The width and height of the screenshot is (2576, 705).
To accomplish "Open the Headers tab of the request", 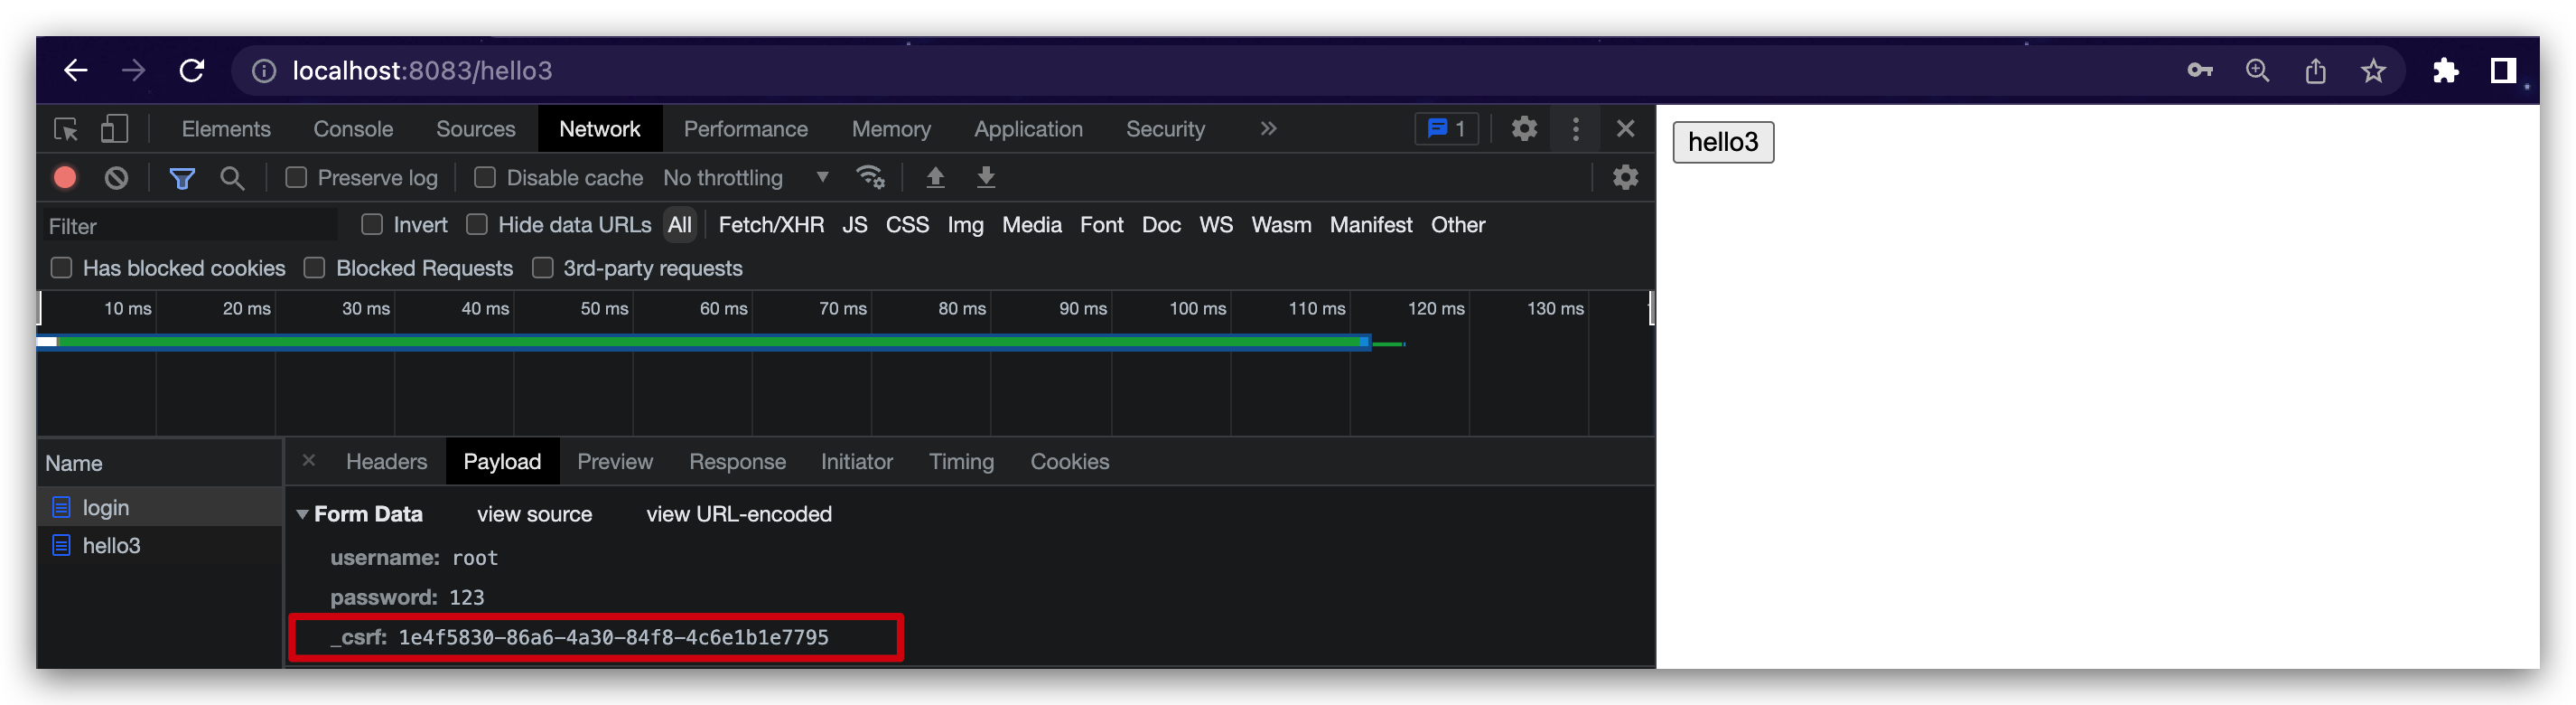I will pos(386,462).
